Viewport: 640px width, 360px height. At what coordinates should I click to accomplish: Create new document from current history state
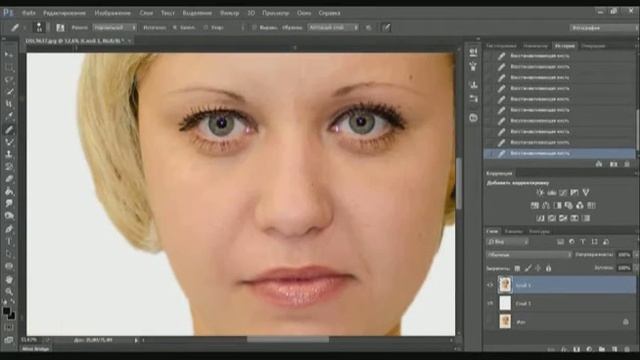599,164
